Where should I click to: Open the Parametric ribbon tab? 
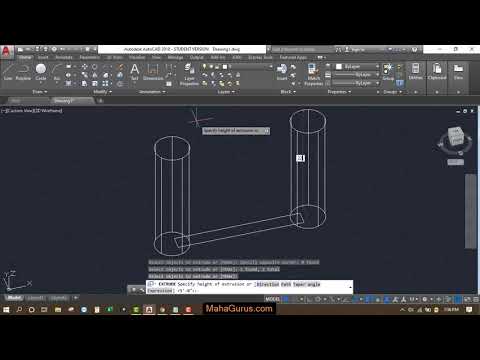tap(89, 57)
